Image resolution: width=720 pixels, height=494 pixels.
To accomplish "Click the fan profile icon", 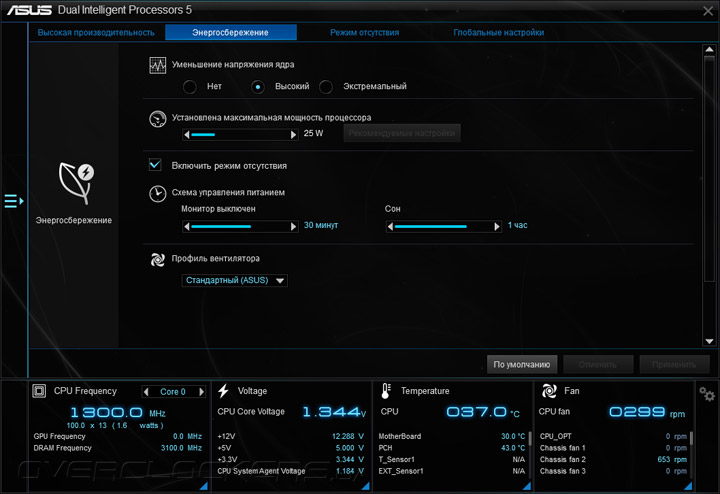I will point(158,259).
